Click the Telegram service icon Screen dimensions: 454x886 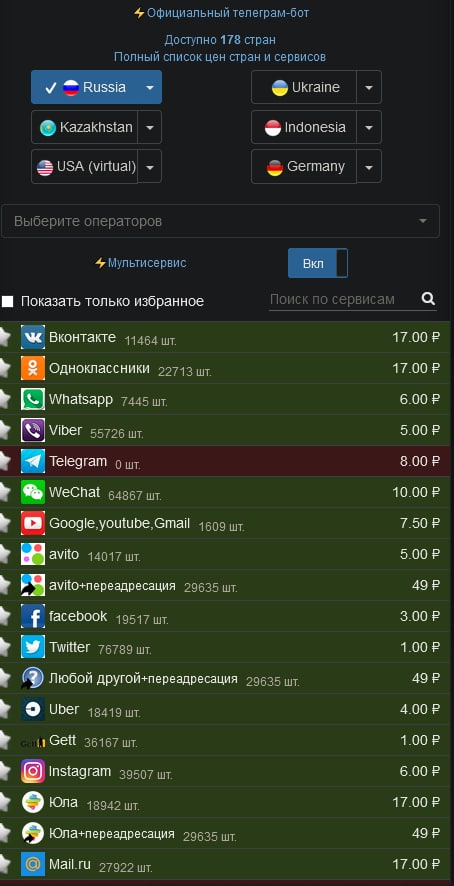[x=33, y=461]
